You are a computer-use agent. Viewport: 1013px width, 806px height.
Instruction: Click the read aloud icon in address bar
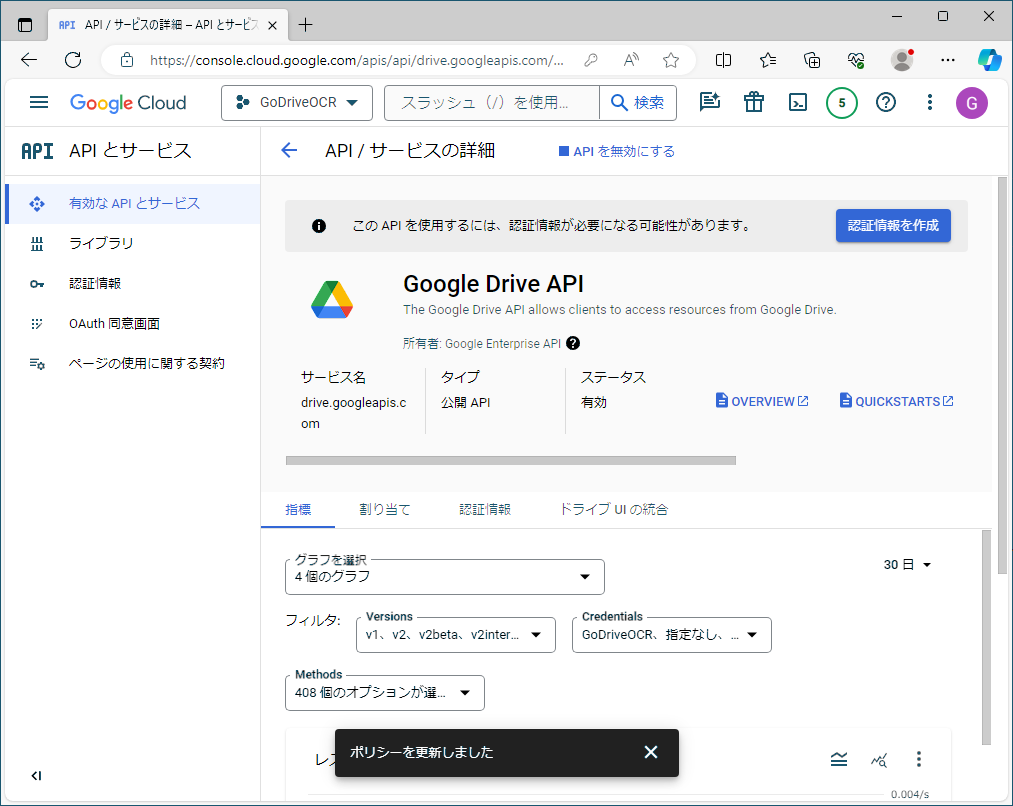click(x=631, y=60)
